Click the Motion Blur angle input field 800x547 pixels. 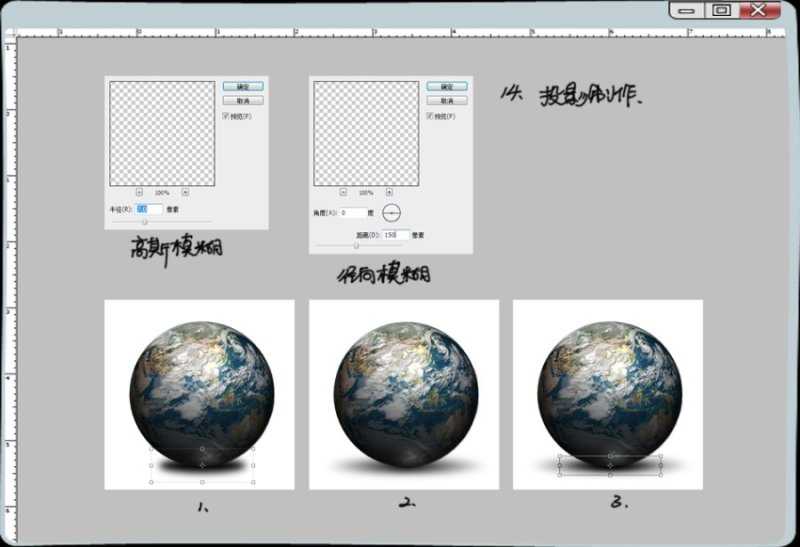353,213
